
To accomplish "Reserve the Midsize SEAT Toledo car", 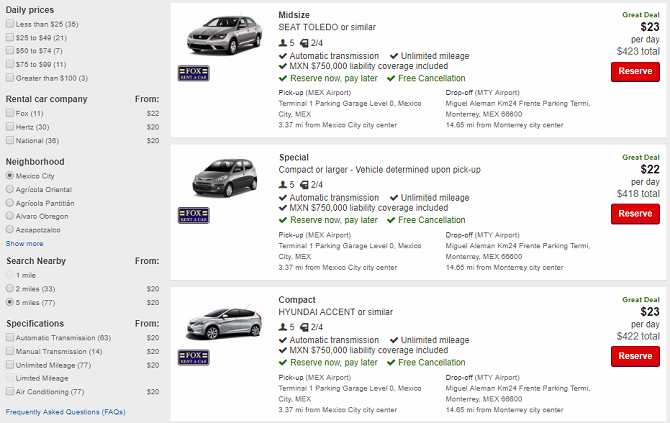I will pyautogui.click(x=635, y=71).
